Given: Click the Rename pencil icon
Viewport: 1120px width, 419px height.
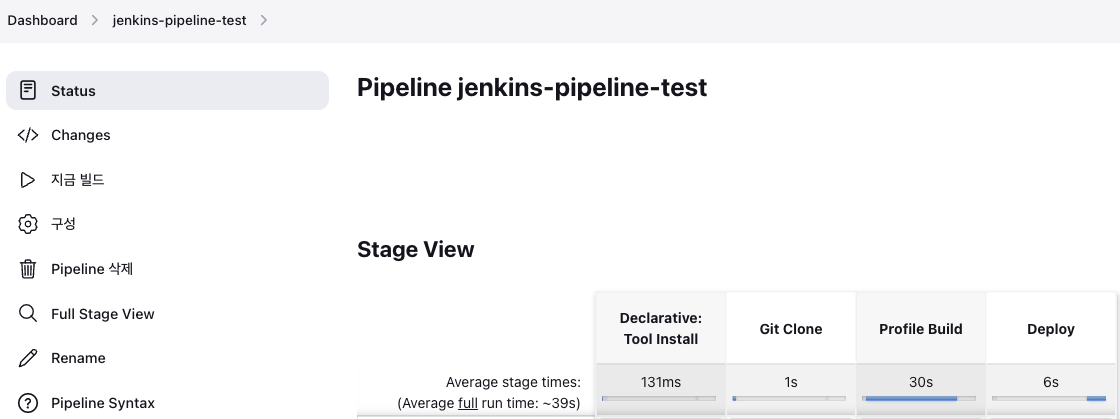Looking at the screenshot, I should tap(29, 358).
